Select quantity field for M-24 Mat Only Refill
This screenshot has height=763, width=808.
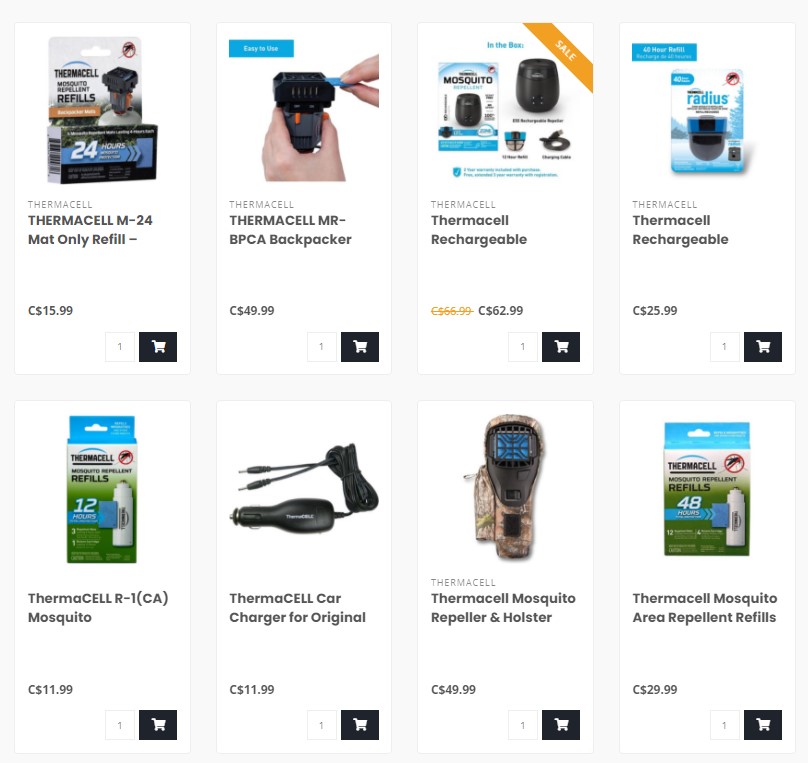[x=120, y=347]
